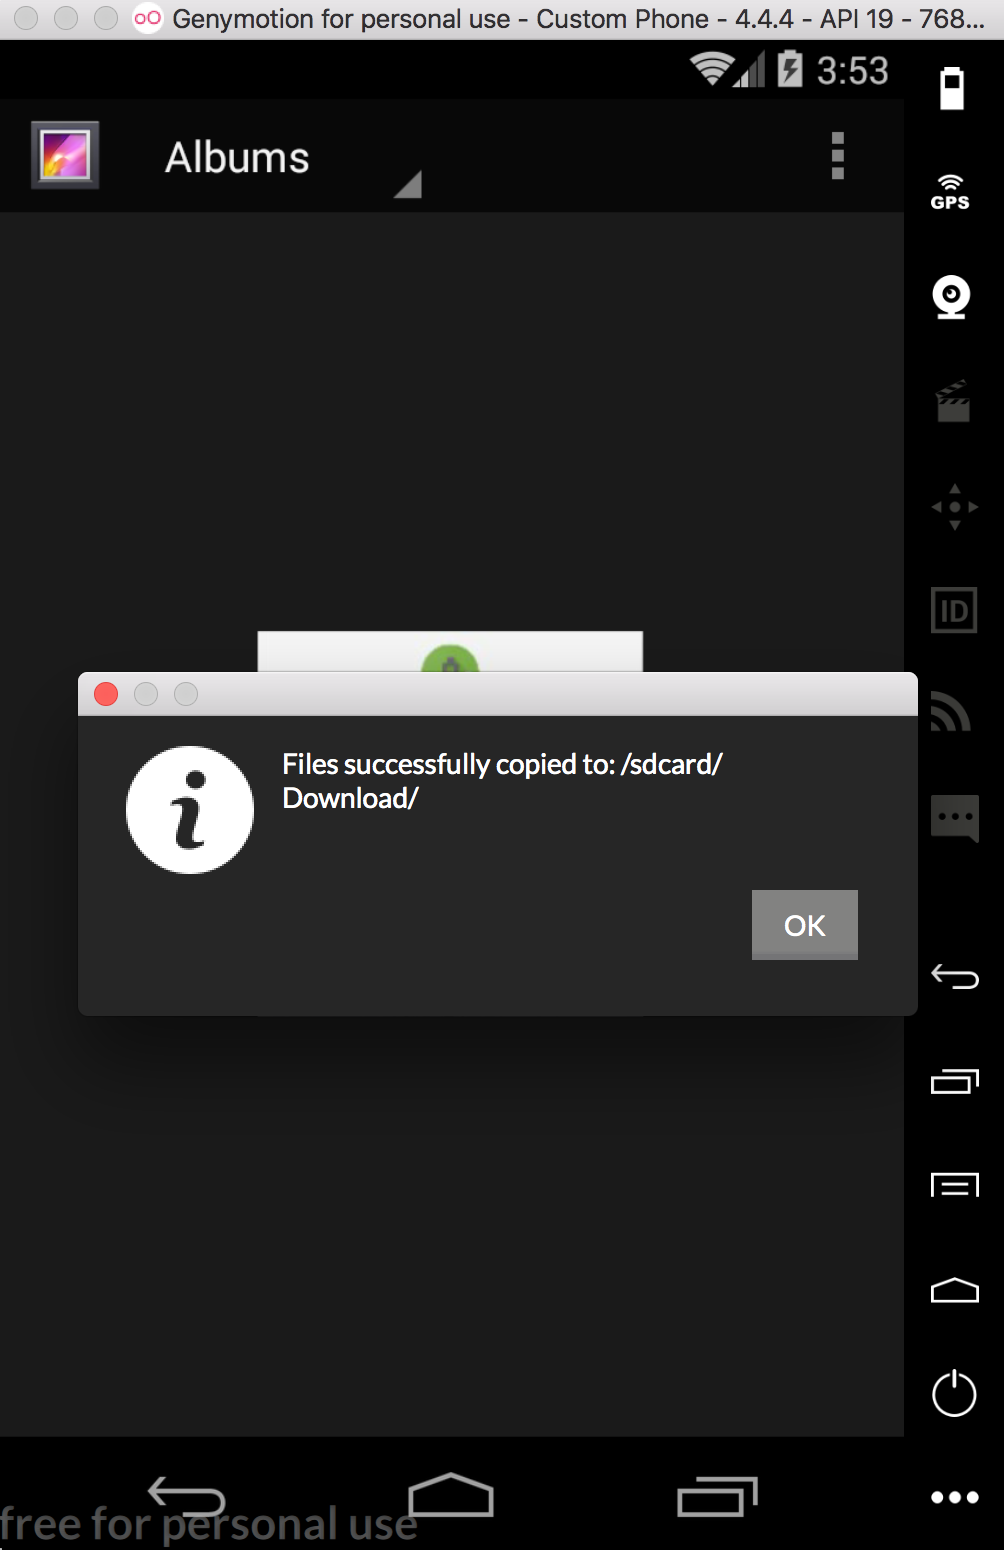Open the network signal widget
1004x1550 pixels.
click(951, 712)
